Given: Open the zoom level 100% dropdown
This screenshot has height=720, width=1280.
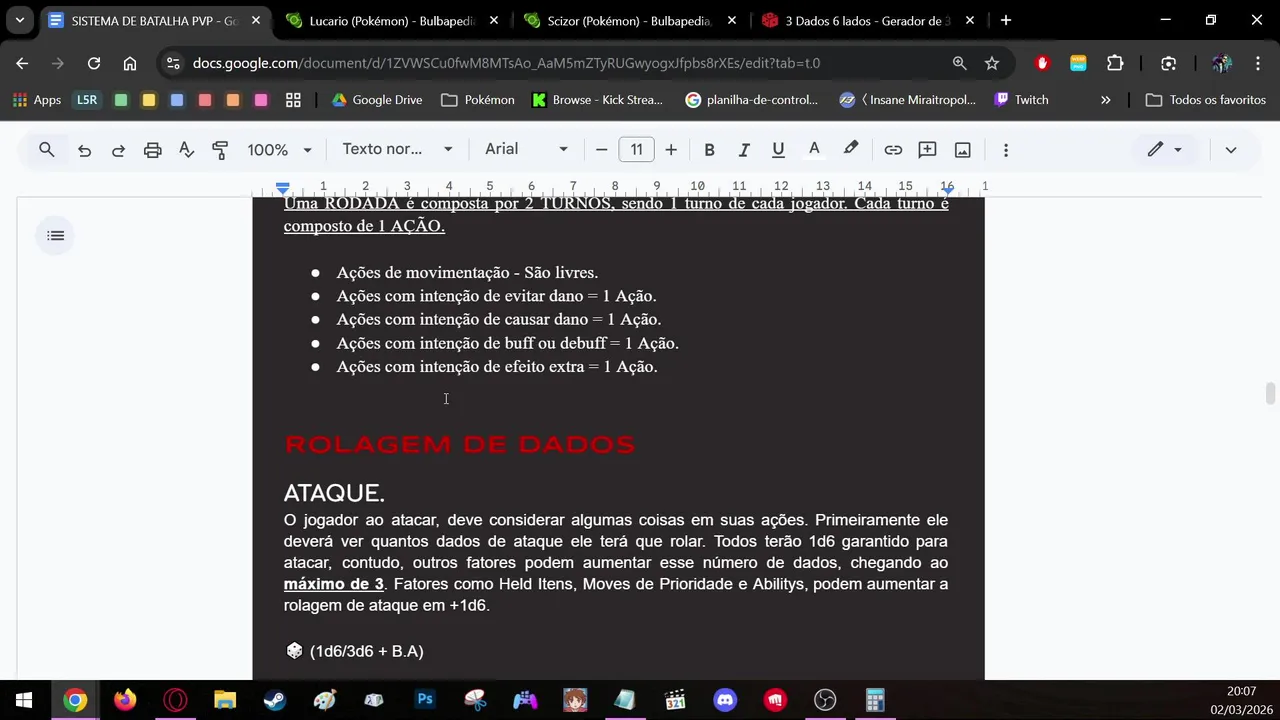Looking at the screenshot, I should tap(279, 150).
